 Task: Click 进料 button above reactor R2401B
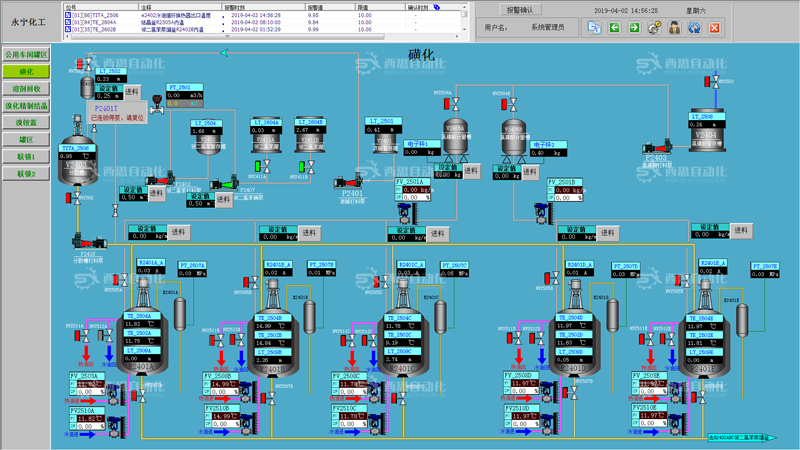pyautogui.click(x=309, y=233)
